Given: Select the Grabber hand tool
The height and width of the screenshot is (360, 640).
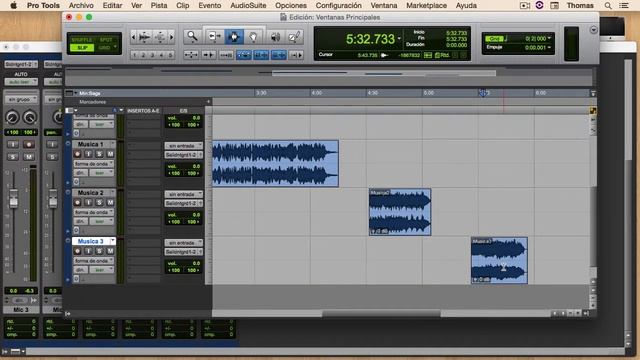Looking at the screenshot, I should 253,37.
